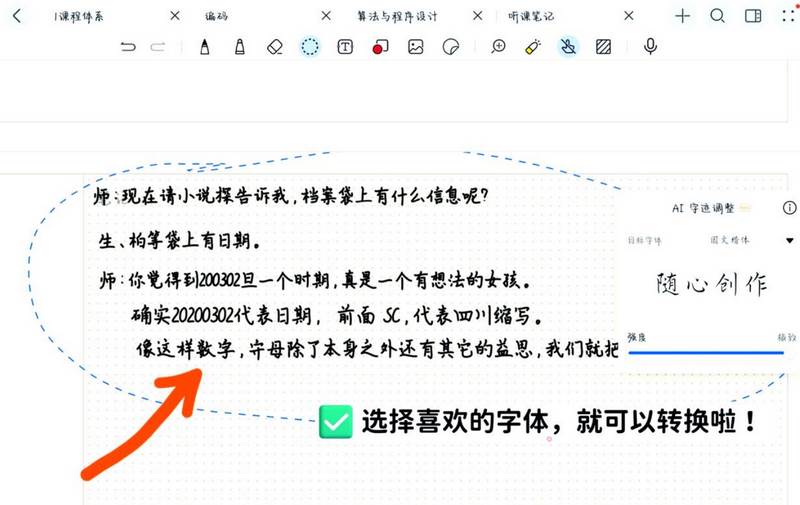Select the hatched pattern tool
800x505 pixels.
(x=604, y=47)
